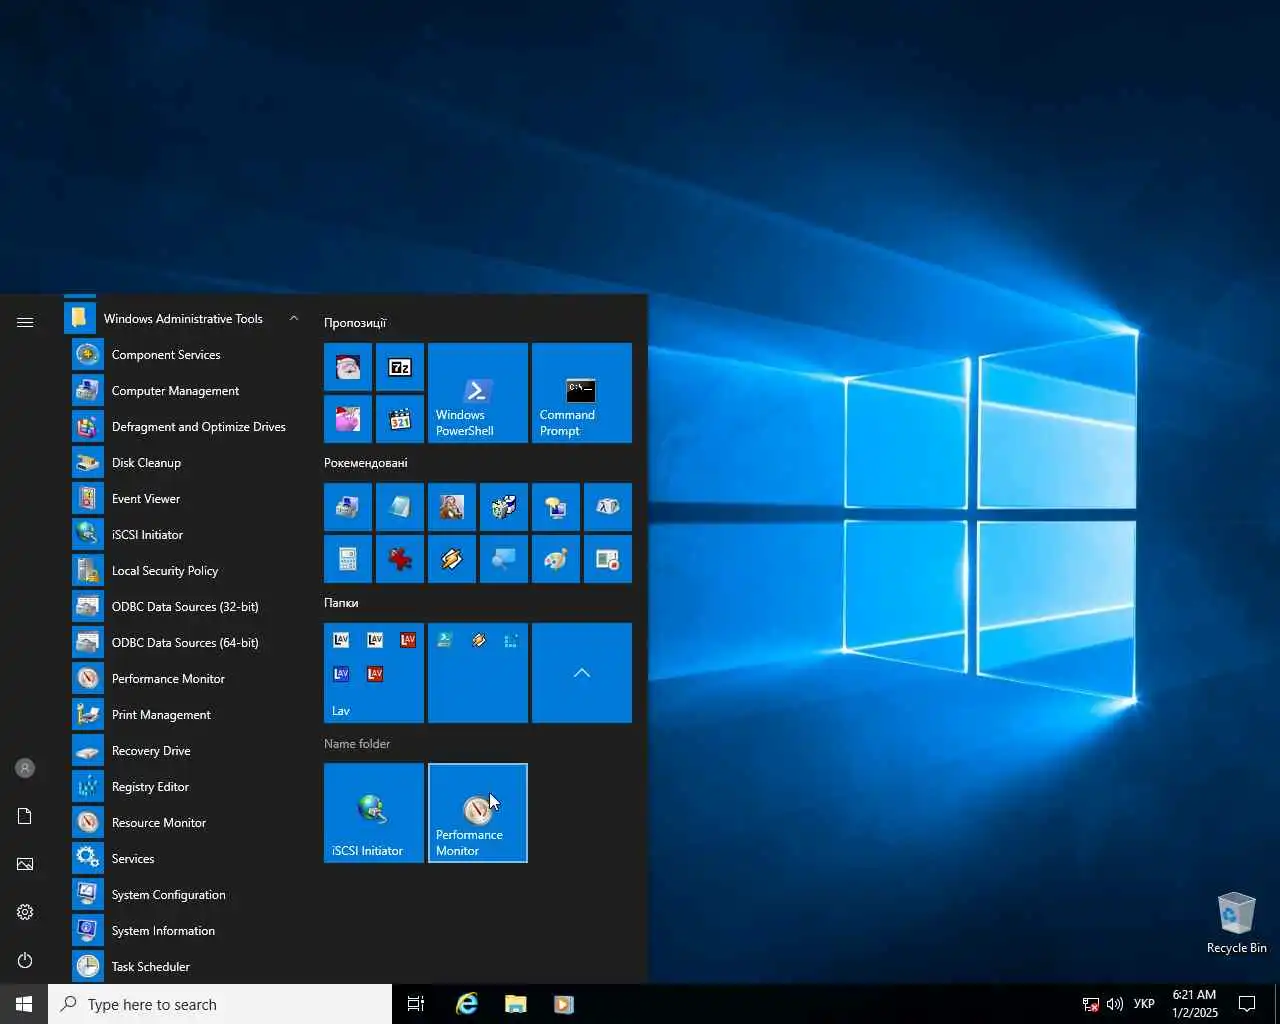The width and height of the screenshot is (1280, 1024).
Task: Collapse folder using the up-chevron tile
Action: (582, 673)
